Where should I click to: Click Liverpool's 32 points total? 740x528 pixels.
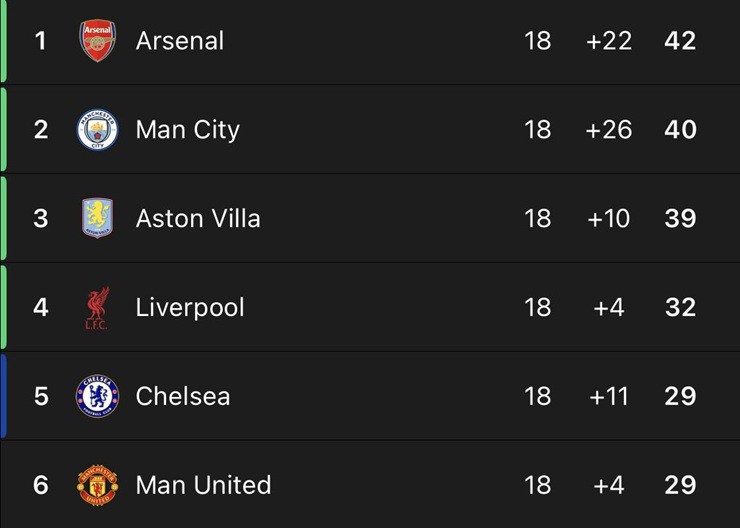[x=680, y=307]
